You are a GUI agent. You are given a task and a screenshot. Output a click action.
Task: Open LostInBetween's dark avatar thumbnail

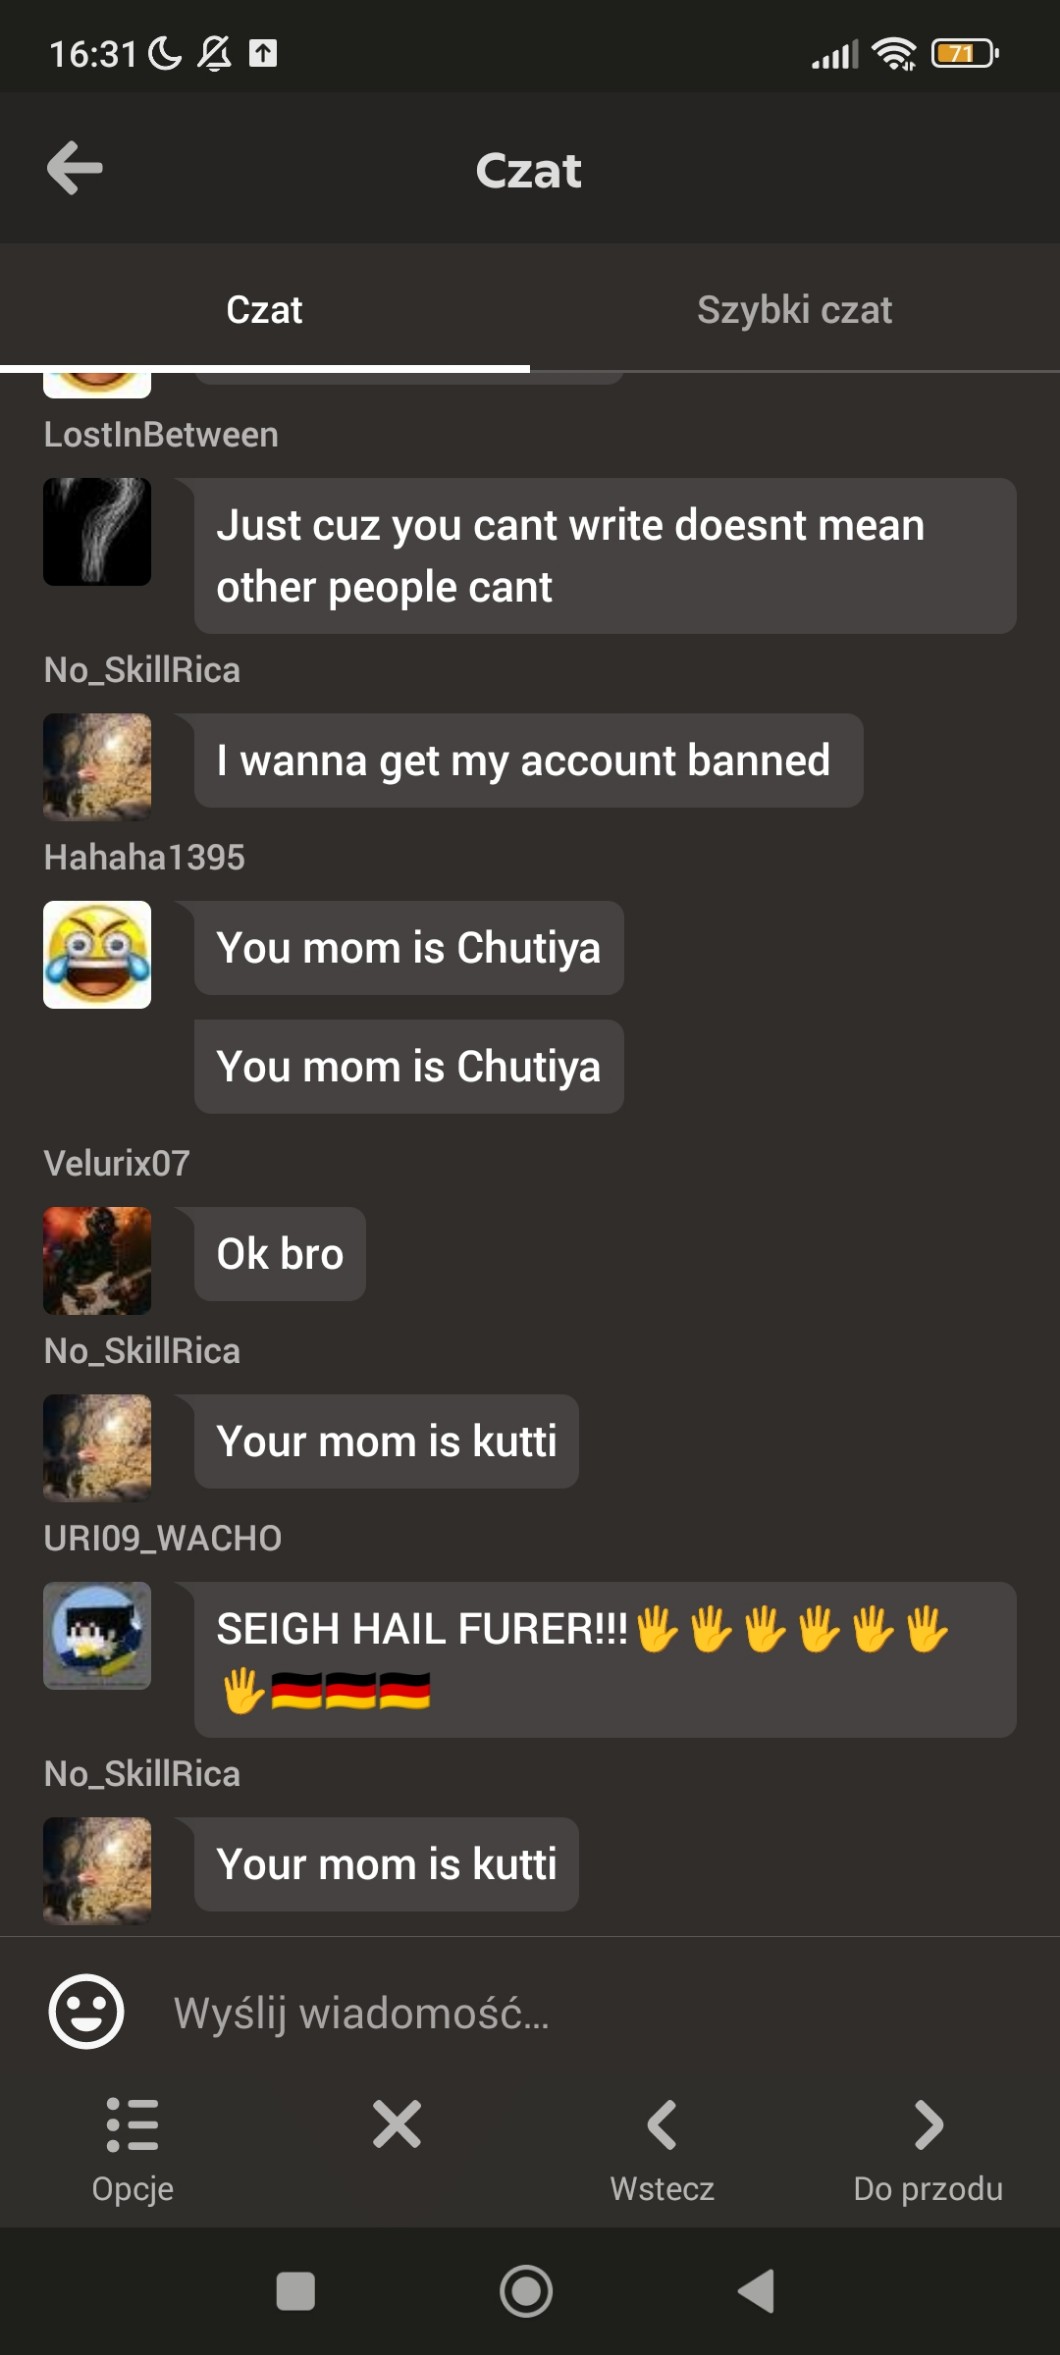[x=97, y=531]
